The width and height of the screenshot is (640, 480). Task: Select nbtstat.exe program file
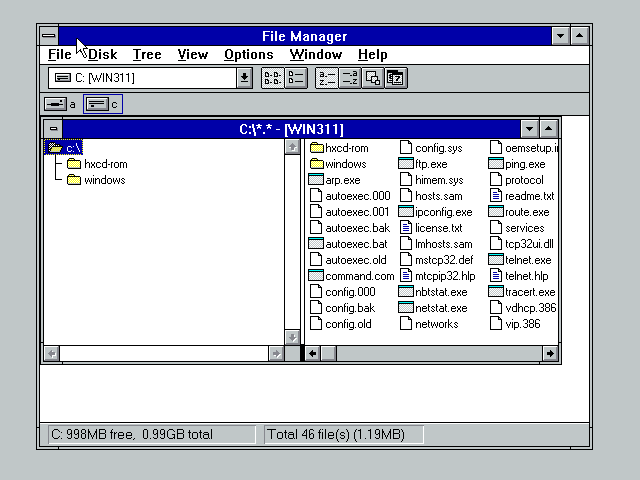tap(433, 292)
